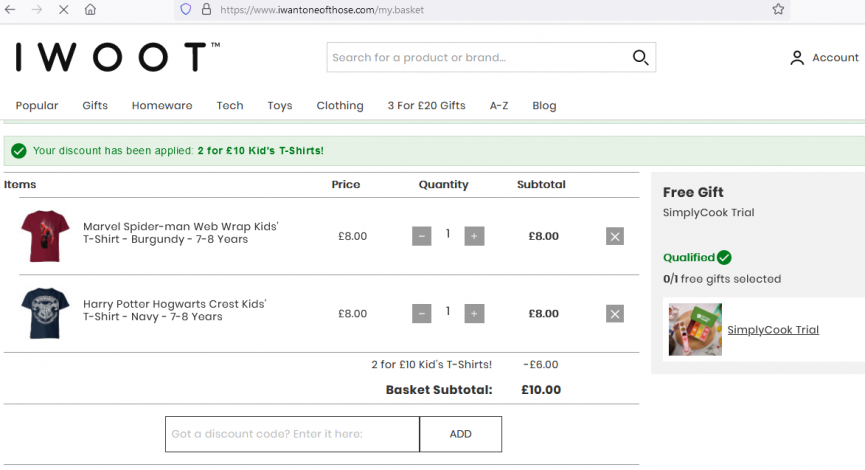Open Marvel Spider-man Web Wrap T-Shirt link

pyautogui.click(x=181, y=233)
